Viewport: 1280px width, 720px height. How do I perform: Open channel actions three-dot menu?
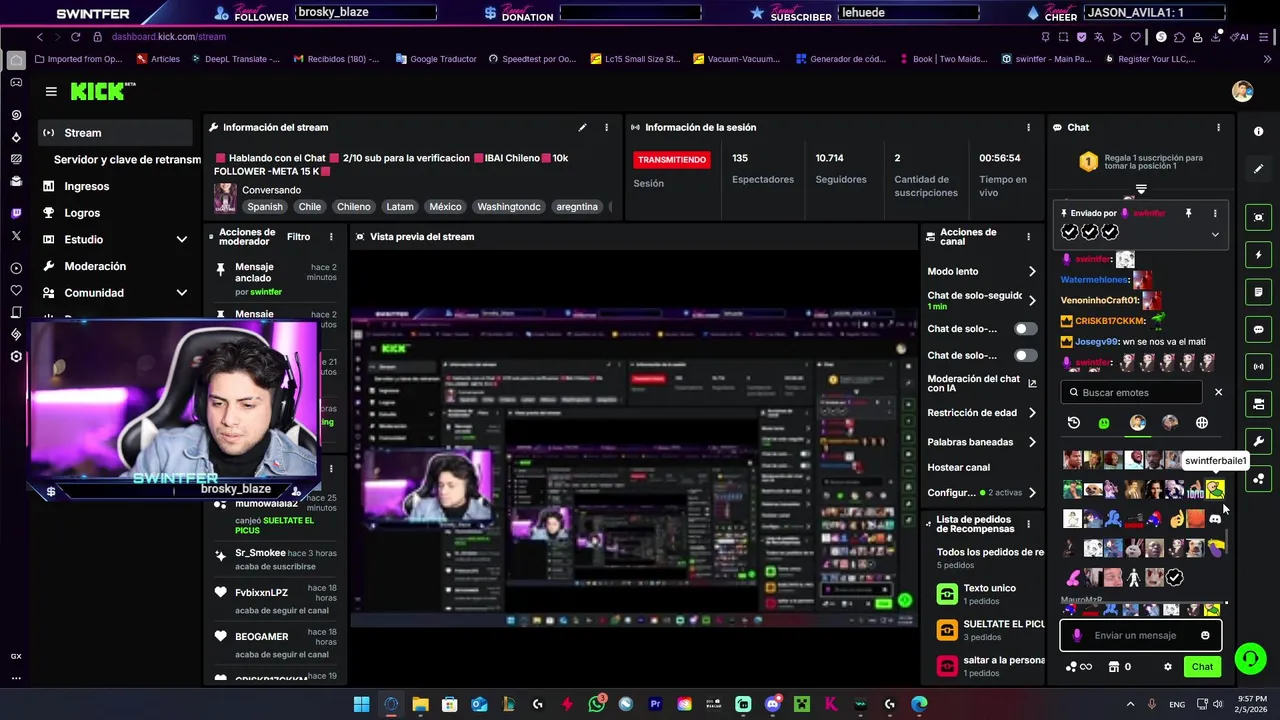tap(1028, 237)
